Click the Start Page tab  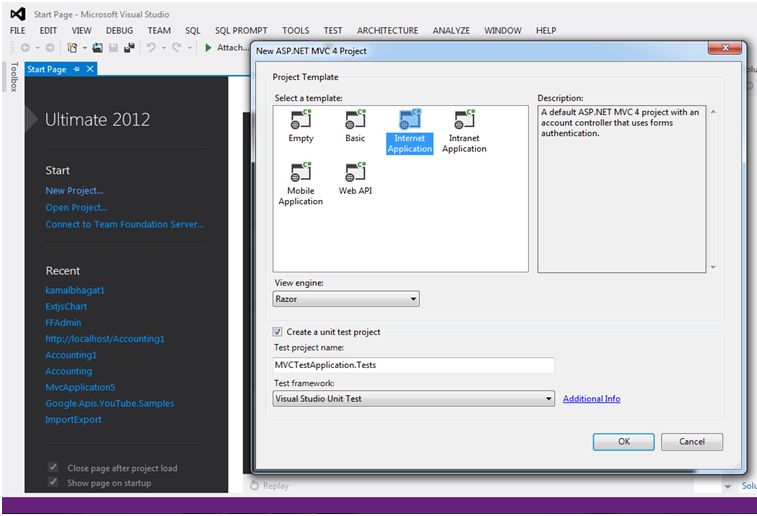47,69
